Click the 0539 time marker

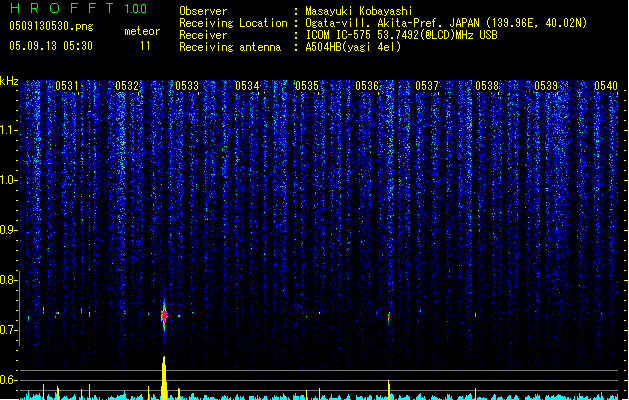tap(546, 86)
